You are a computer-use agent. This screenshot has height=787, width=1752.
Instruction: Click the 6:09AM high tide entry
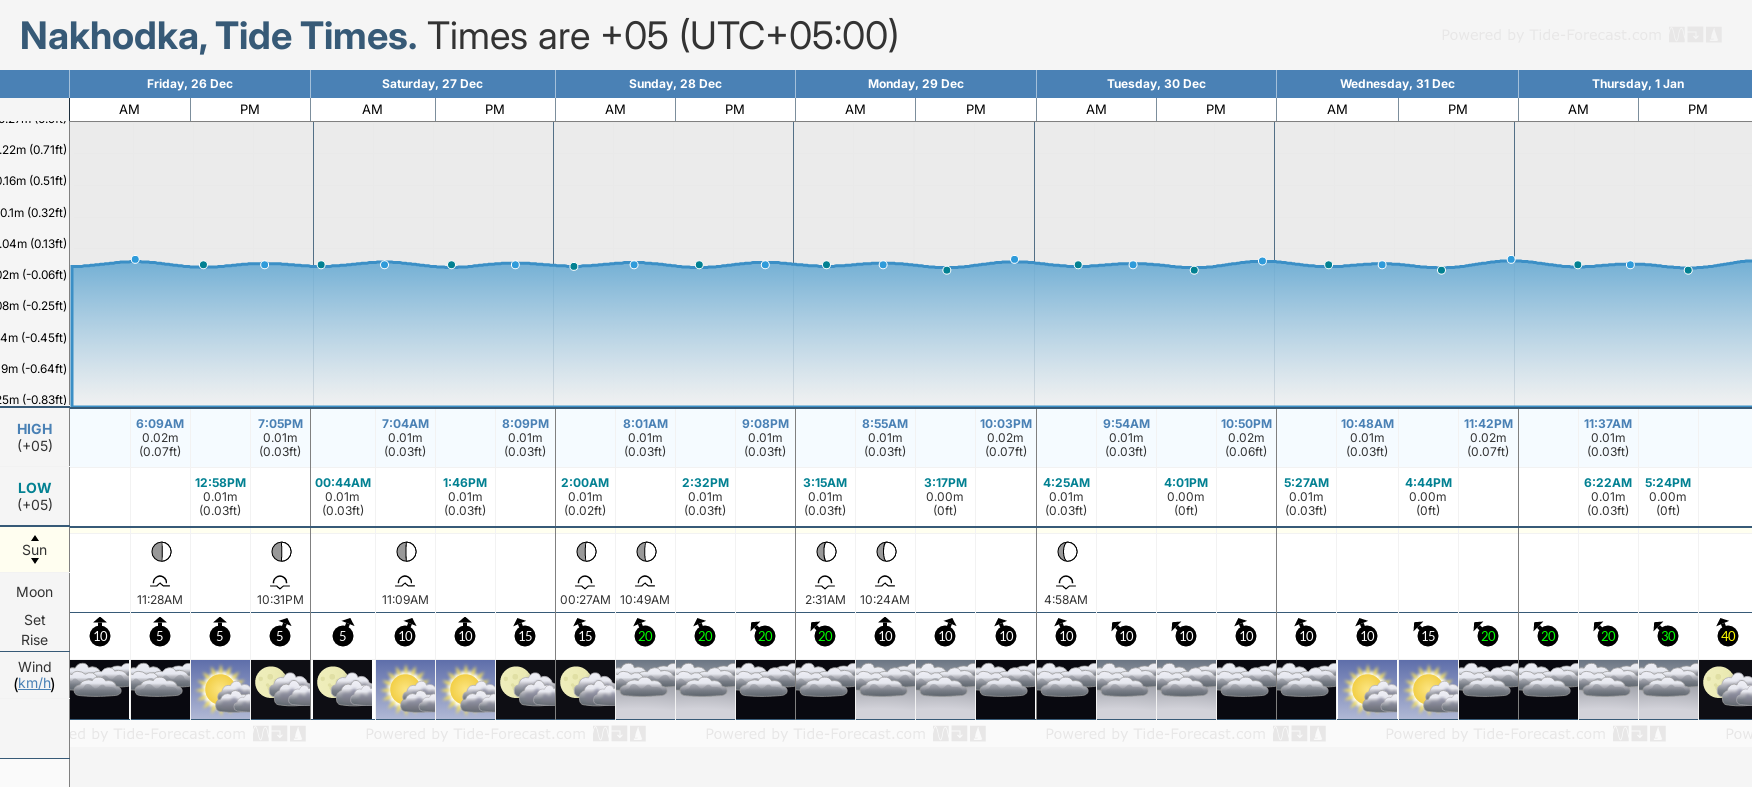[x=160, y=437]
